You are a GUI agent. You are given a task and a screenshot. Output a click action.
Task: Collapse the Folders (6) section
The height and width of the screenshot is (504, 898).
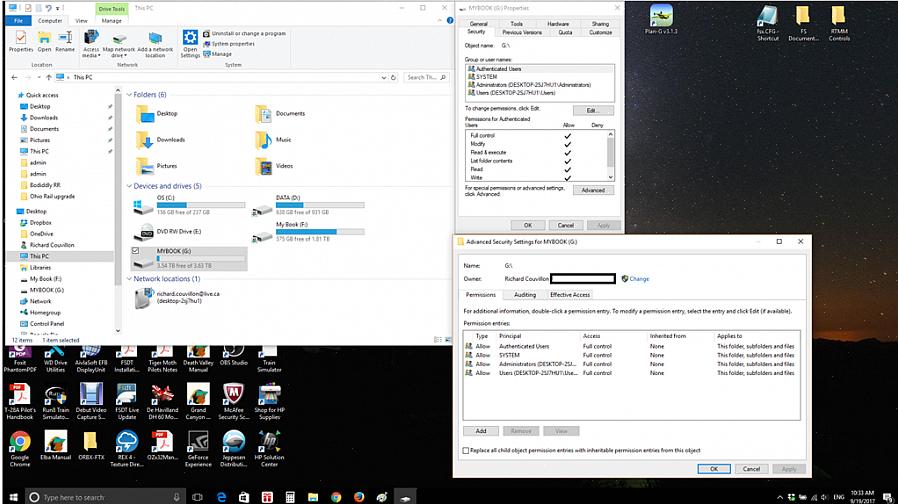coord(130,95)
